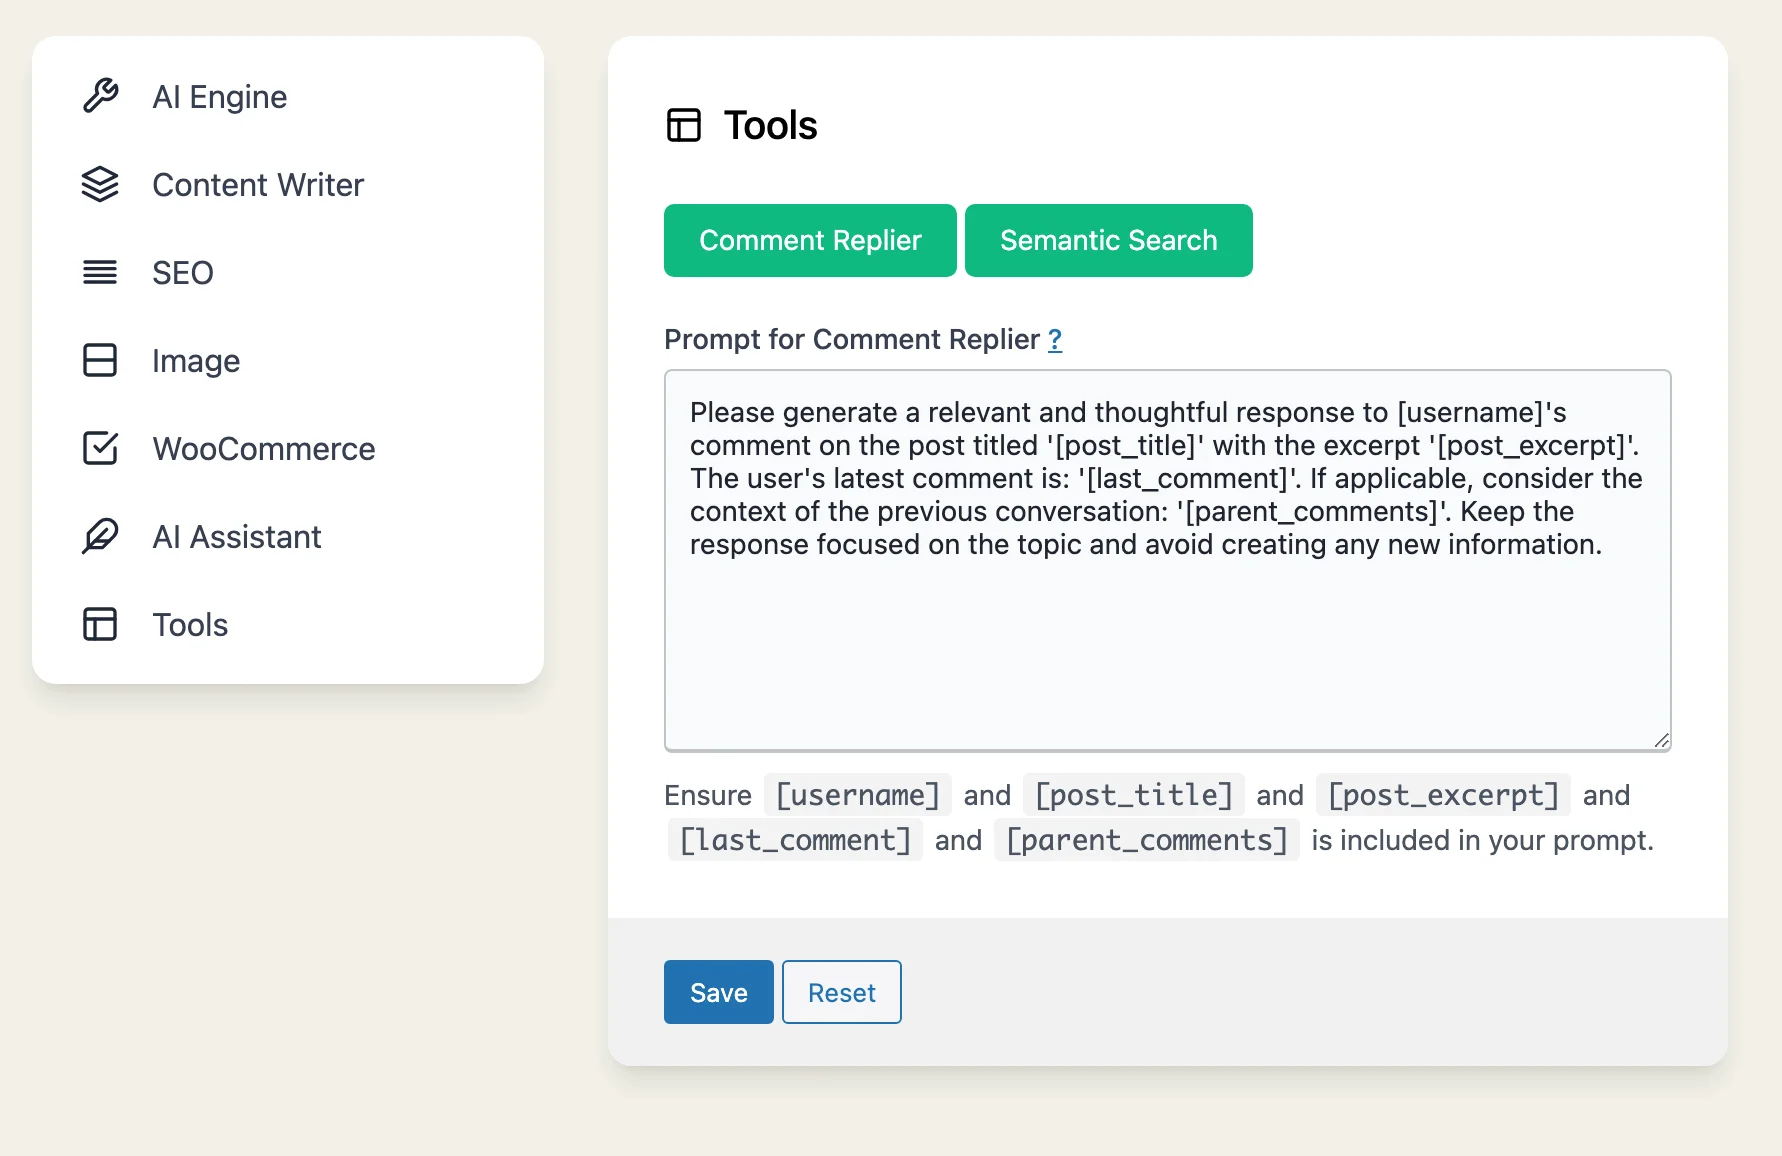Click the WooCommerce checkmark icon
The image size is (1782, 1156).
(x=100, y=448)
